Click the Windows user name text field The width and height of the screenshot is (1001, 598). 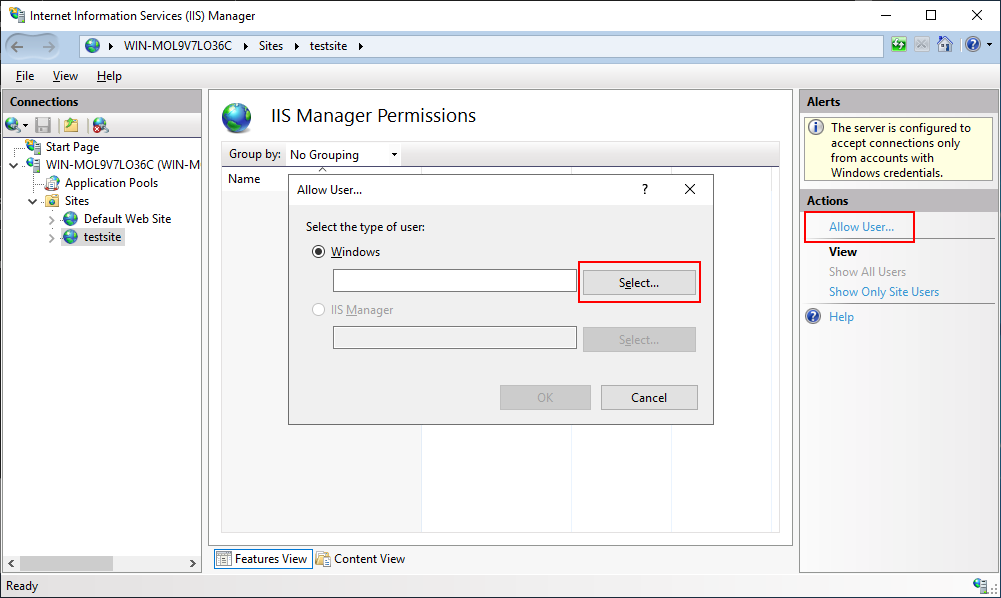(x=454, y=281)
